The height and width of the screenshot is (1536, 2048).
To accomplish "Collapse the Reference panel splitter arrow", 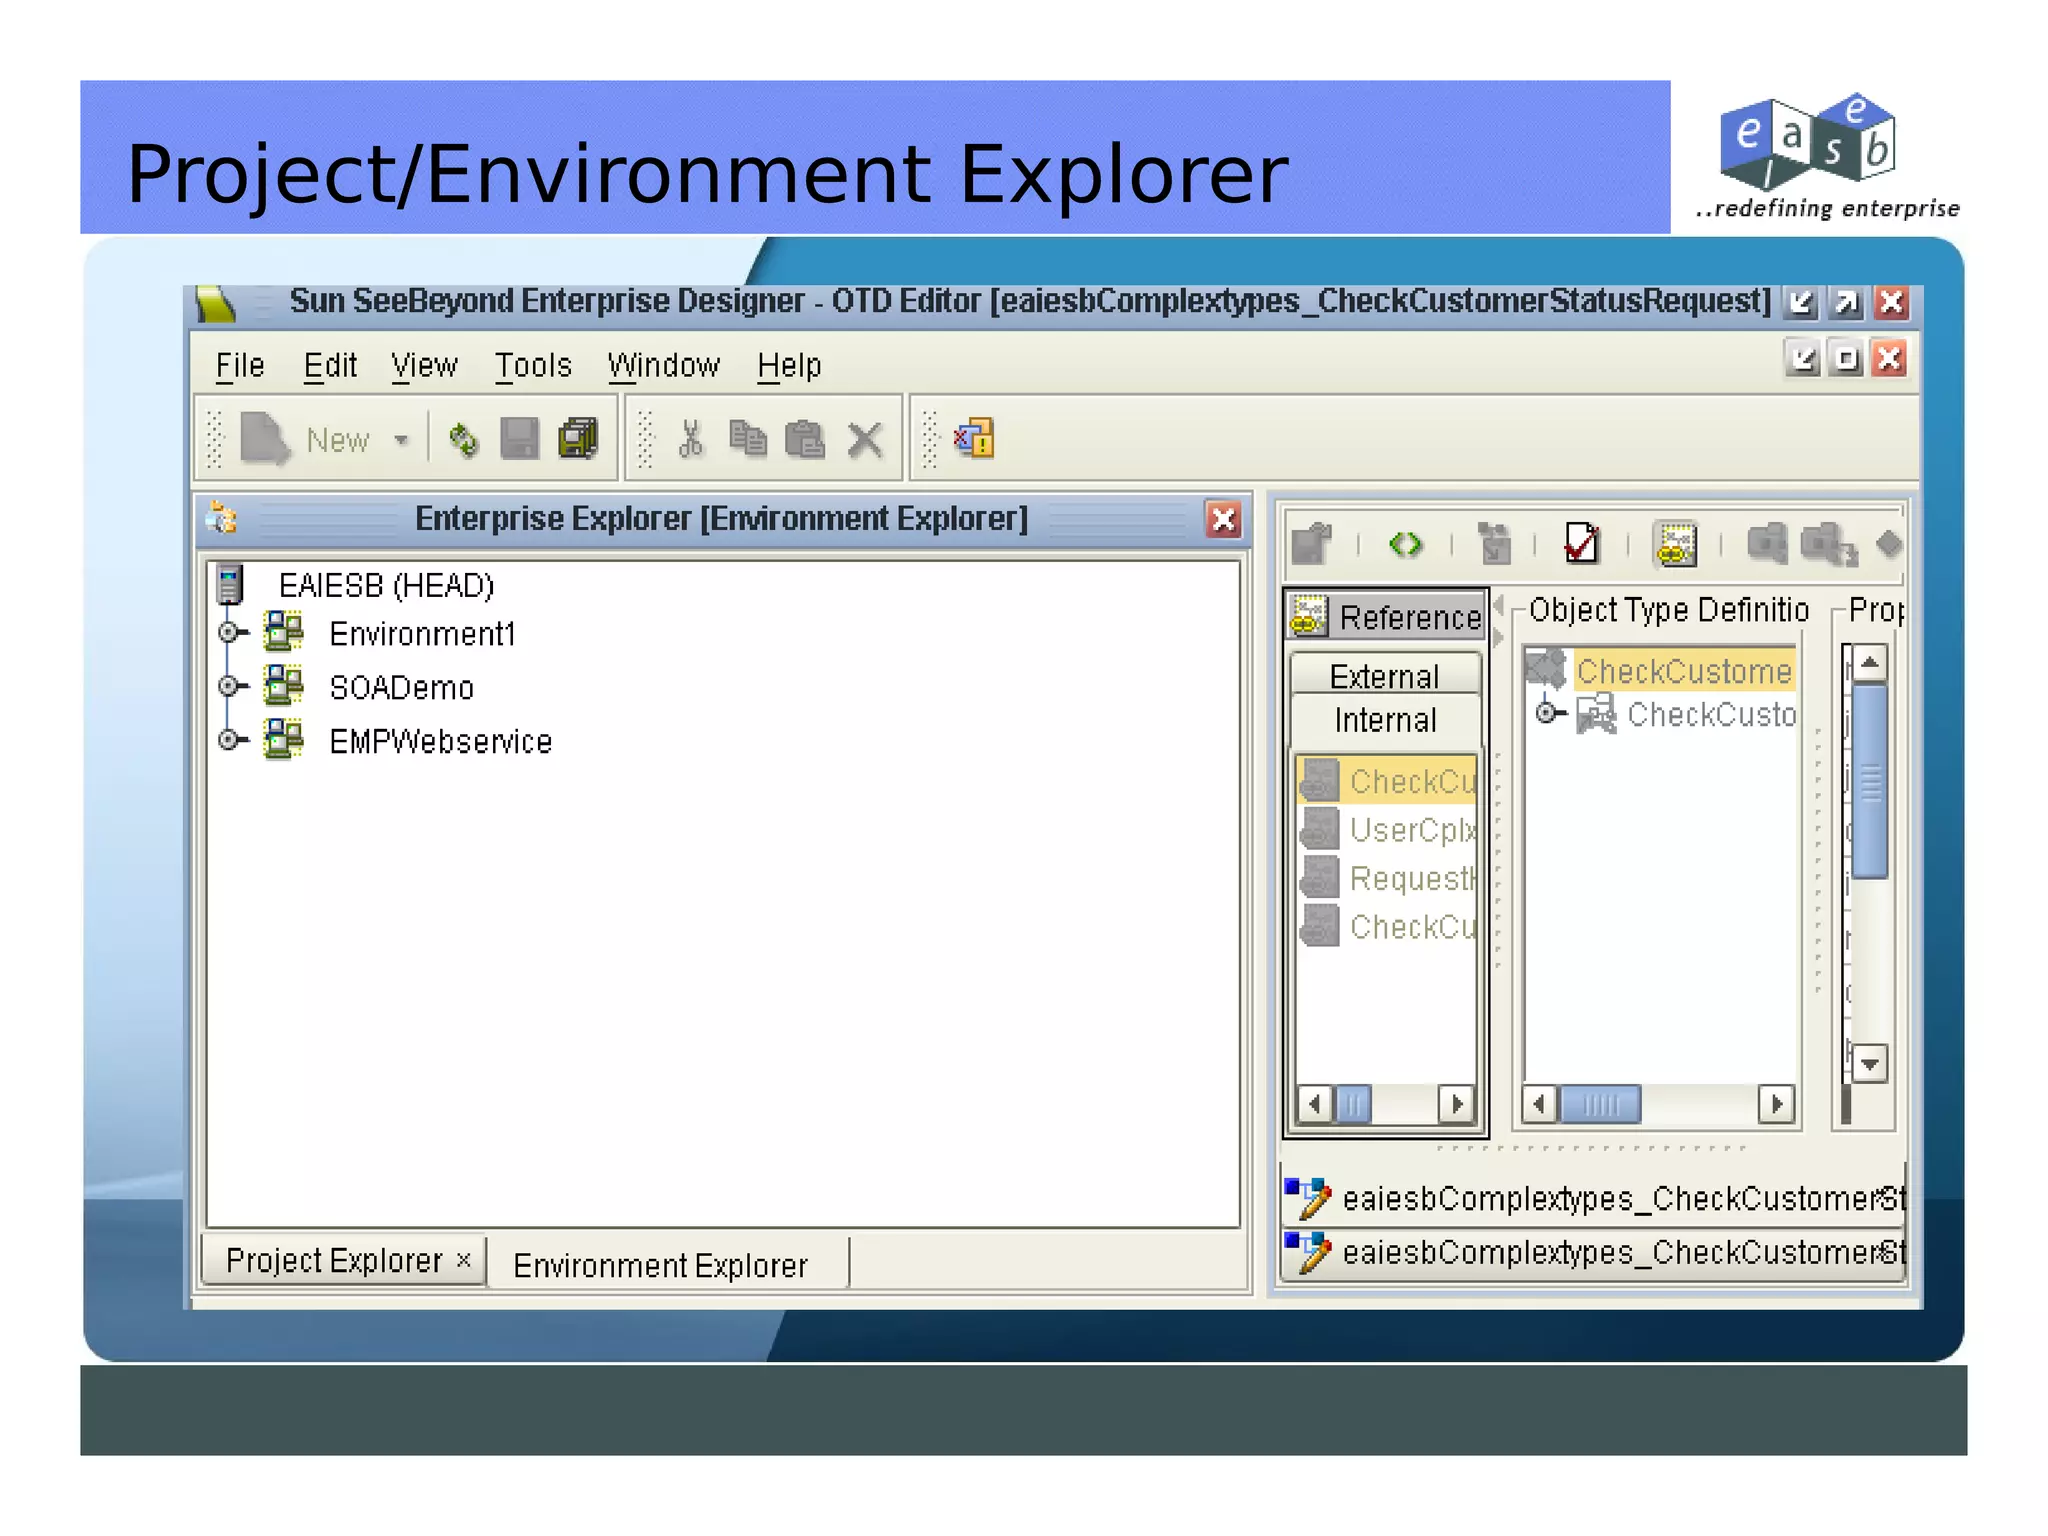I will 1498,605.
